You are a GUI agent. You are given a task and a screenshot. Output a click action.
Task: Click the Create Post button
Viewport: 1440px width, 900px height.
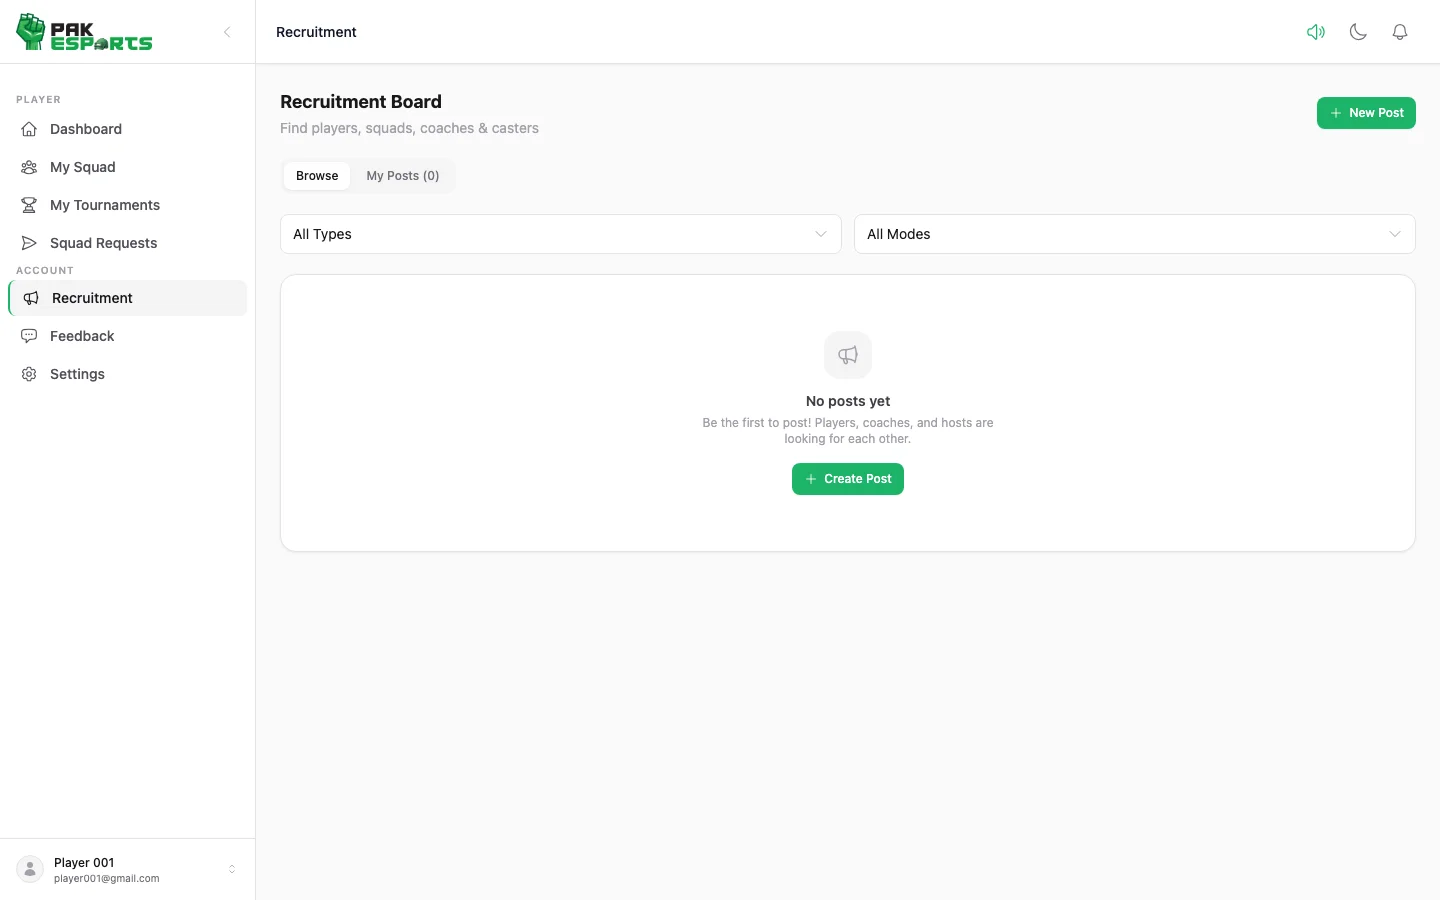coord(848,479)
